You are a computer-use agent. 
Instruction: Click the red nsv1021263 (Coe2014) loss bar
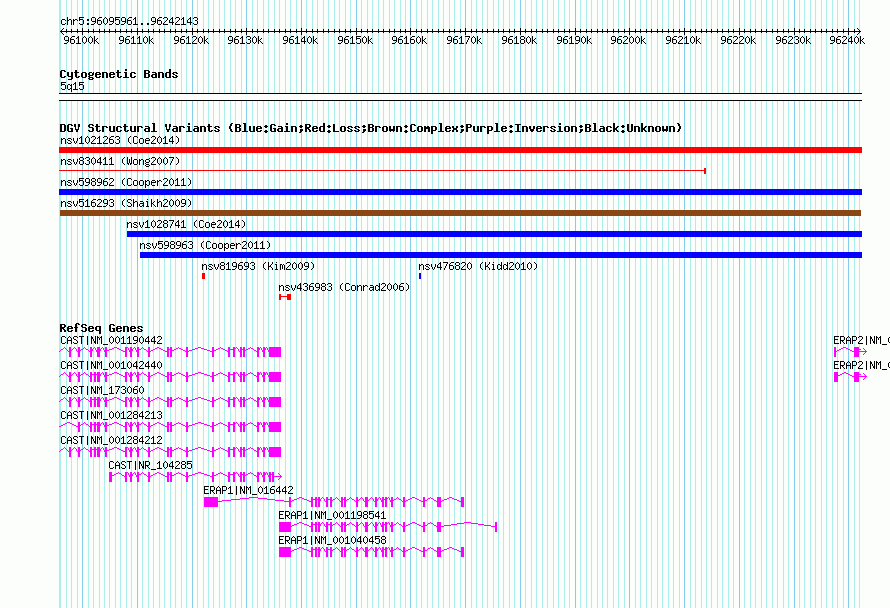(460, 150)
